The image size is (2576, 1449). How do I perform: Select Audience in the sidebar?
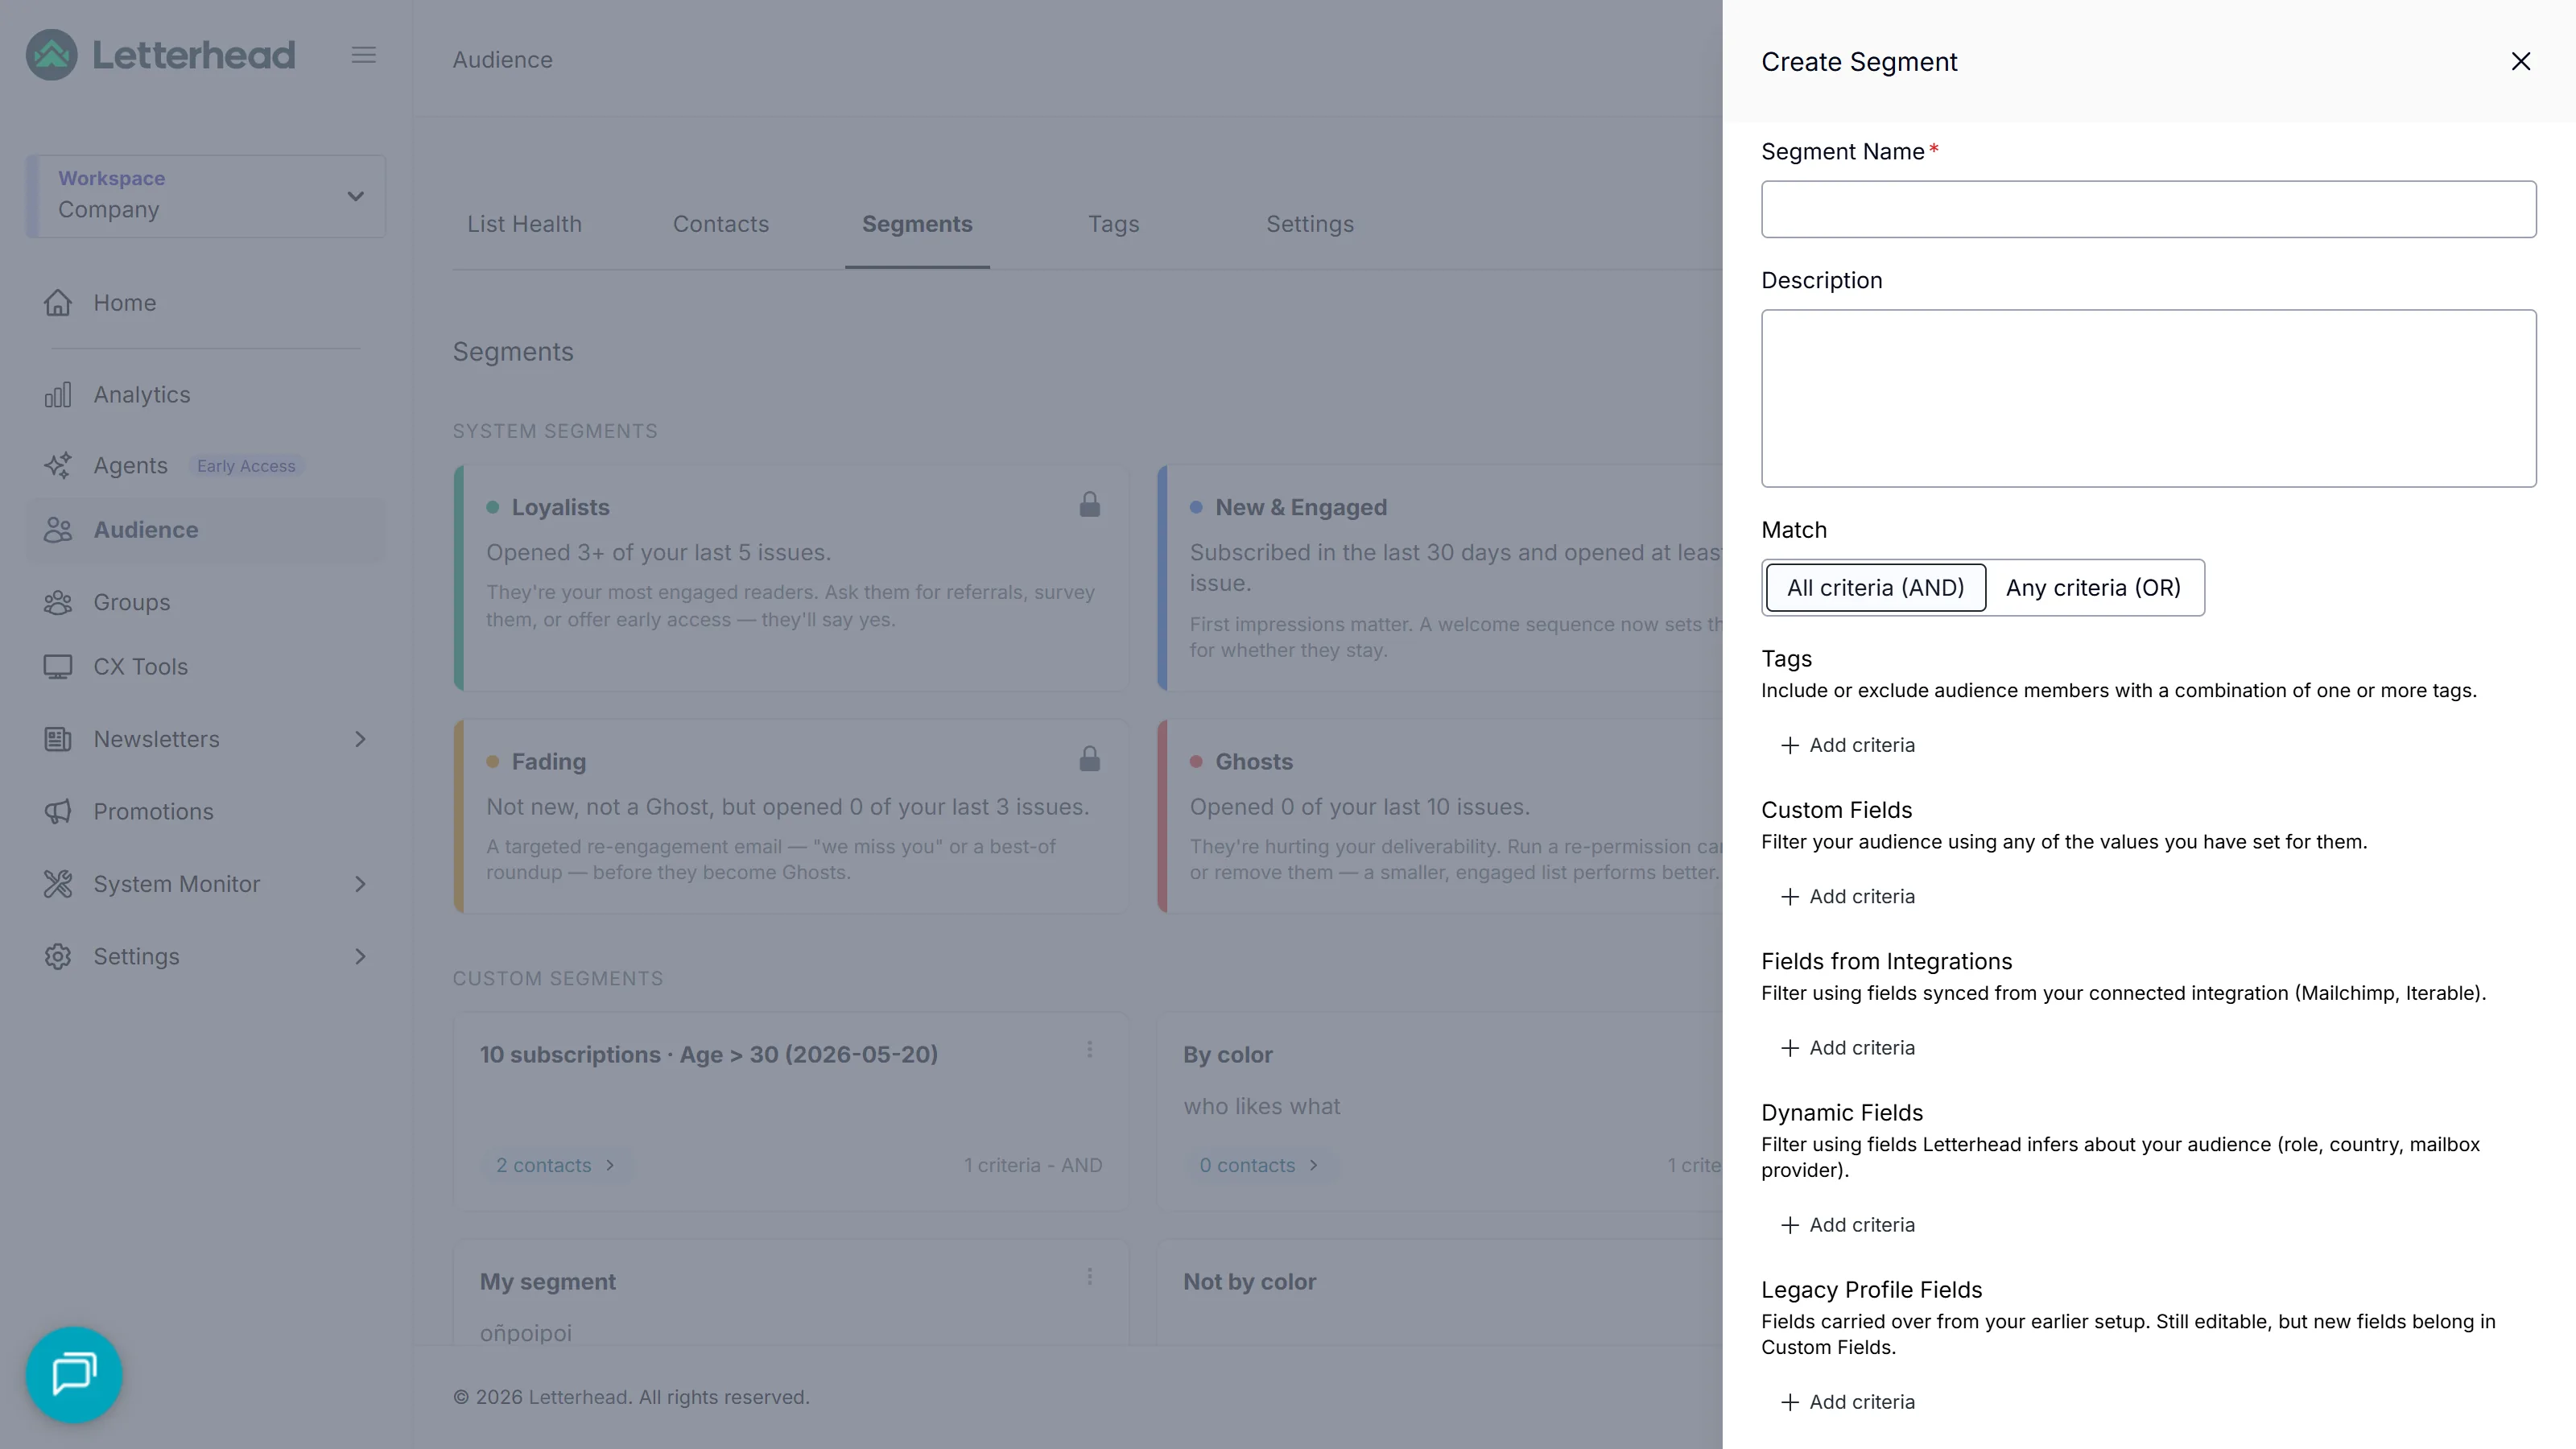[x=205, y=530]
